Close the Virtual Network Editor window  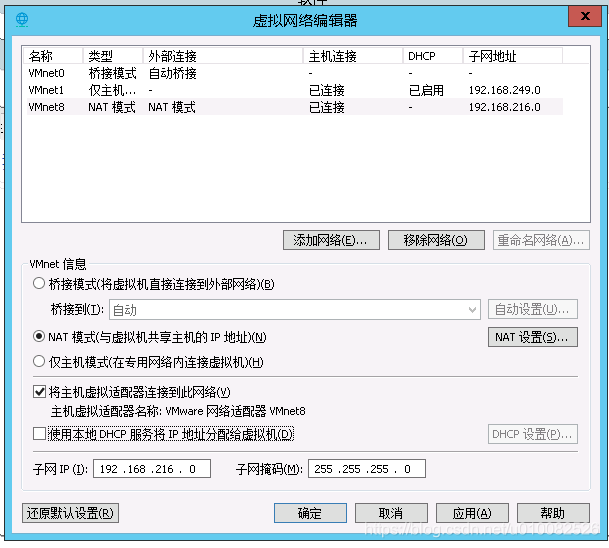pyautogui.click(x=585, y=16)
